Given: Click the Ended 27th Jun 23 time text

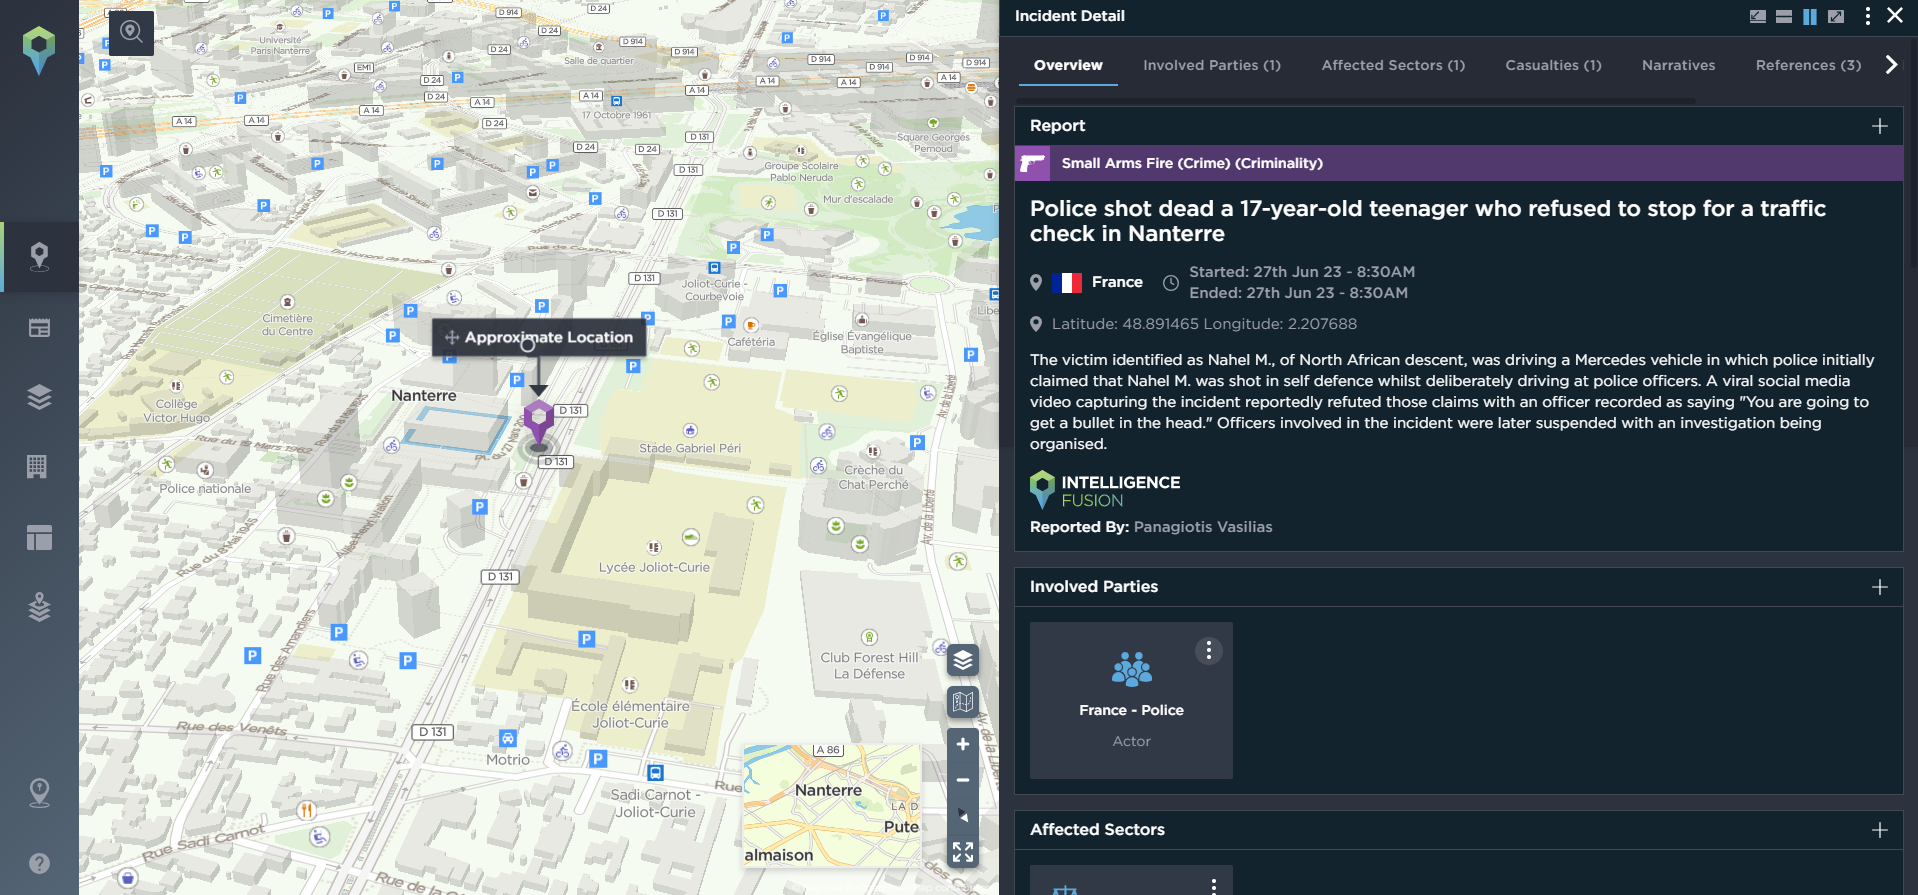Looking at the screenshot, I should click(x=1298, y=293).
